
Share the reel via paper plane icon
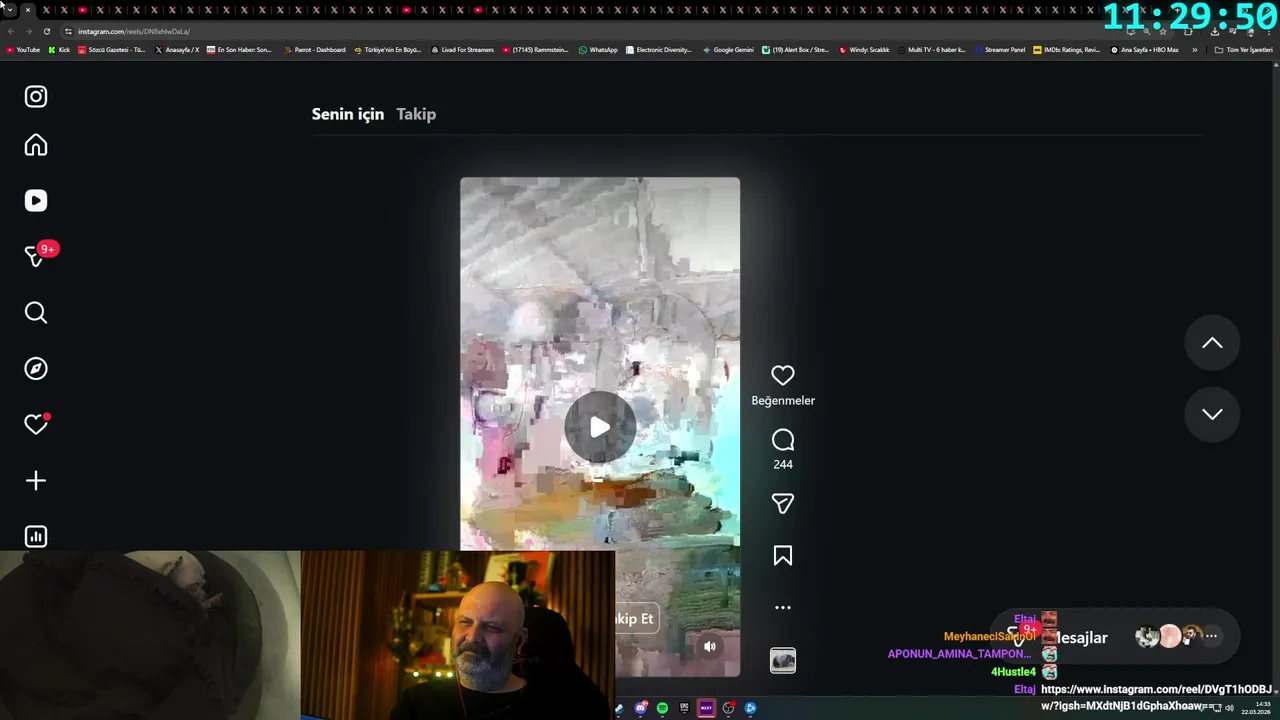(783, 504)
